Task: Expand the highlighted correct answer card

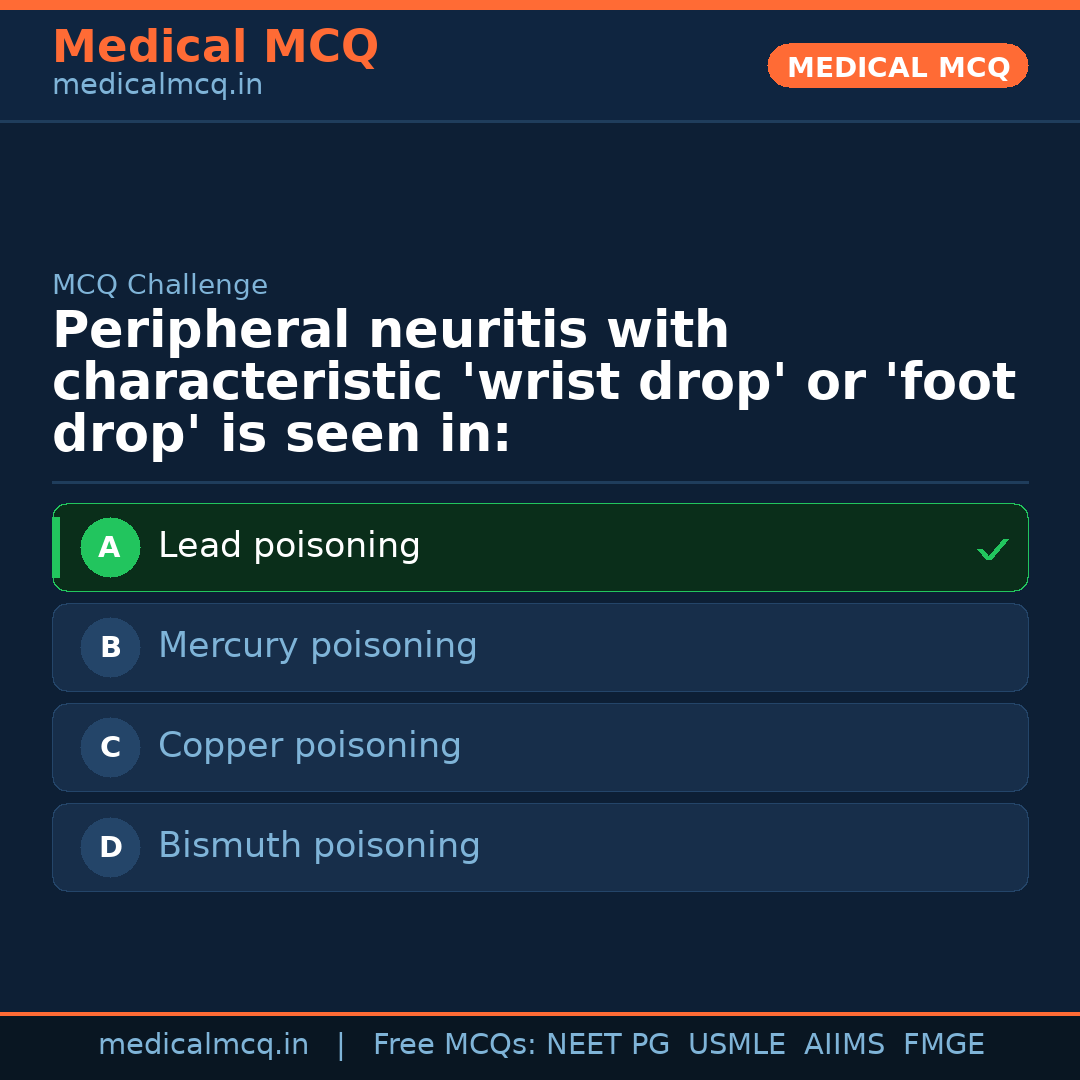Action: [540, 547]
